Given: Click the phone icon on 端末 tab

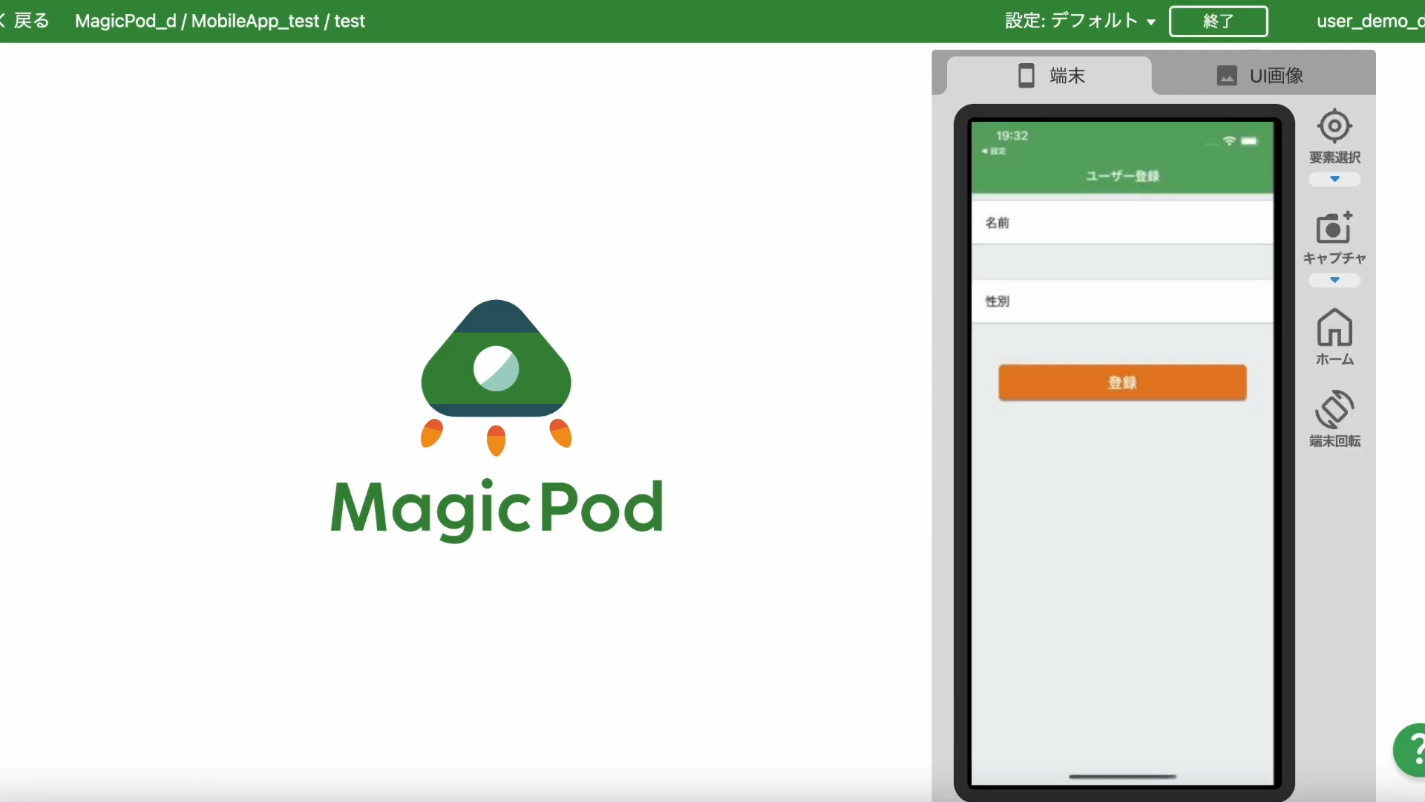Looking at the screenshot, I should (x=1026, y=75).
